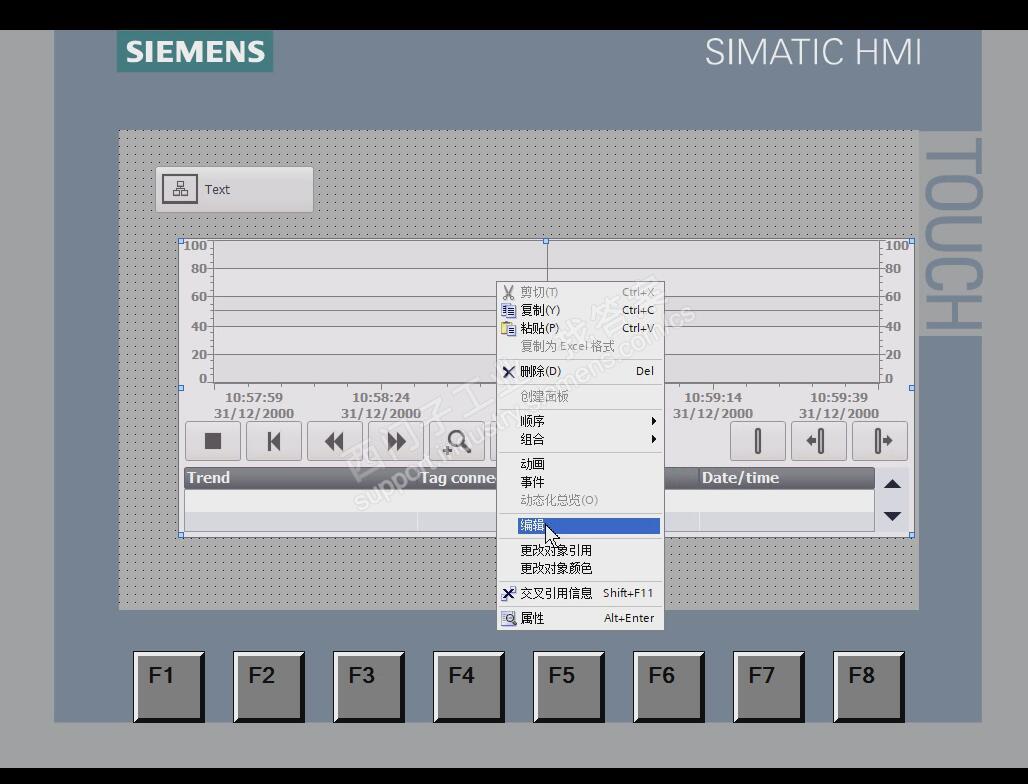Click the SIEMENS logo
The width and height of the screenshot is (1028, 784).
pos(195,51)
